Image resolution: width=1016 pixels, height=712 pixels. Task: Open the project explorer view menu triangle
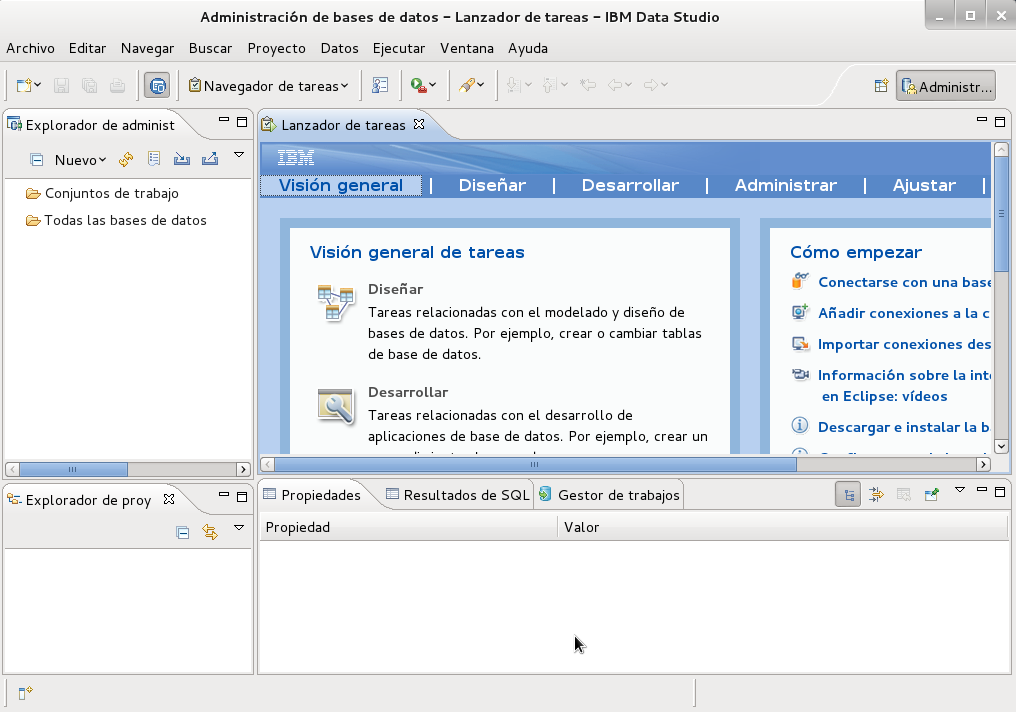[239, 528]
